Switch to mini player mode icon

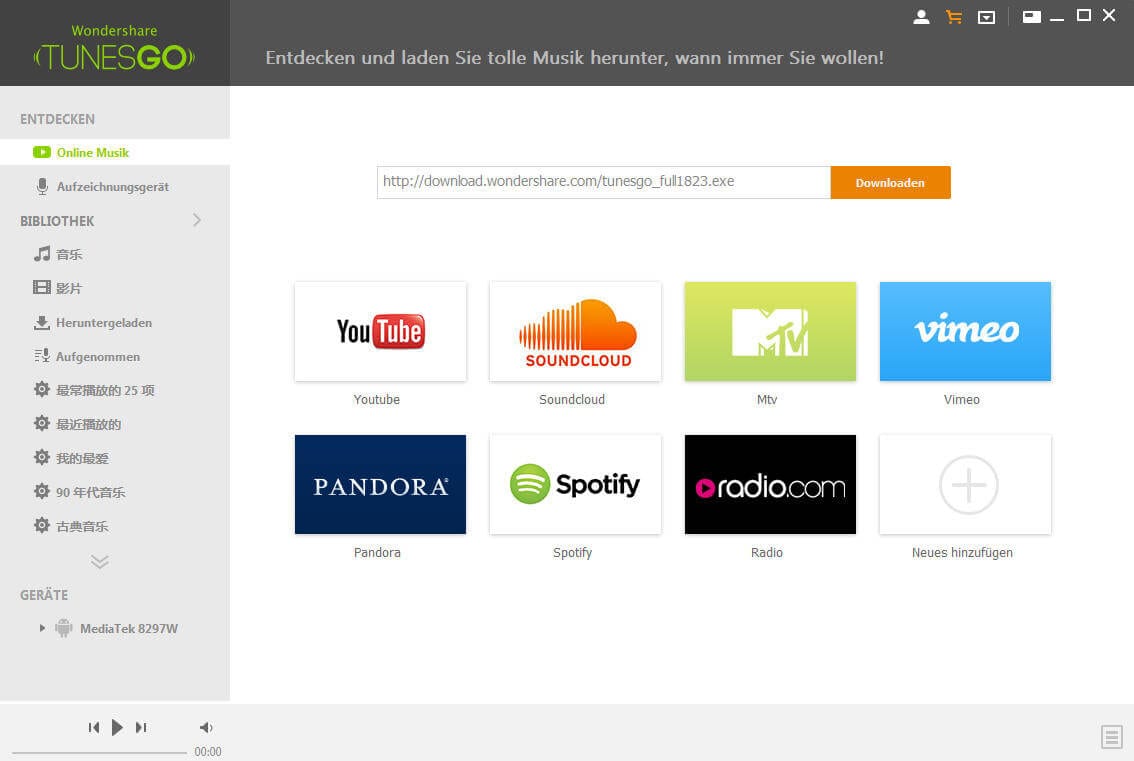(x=1032, y=17)
